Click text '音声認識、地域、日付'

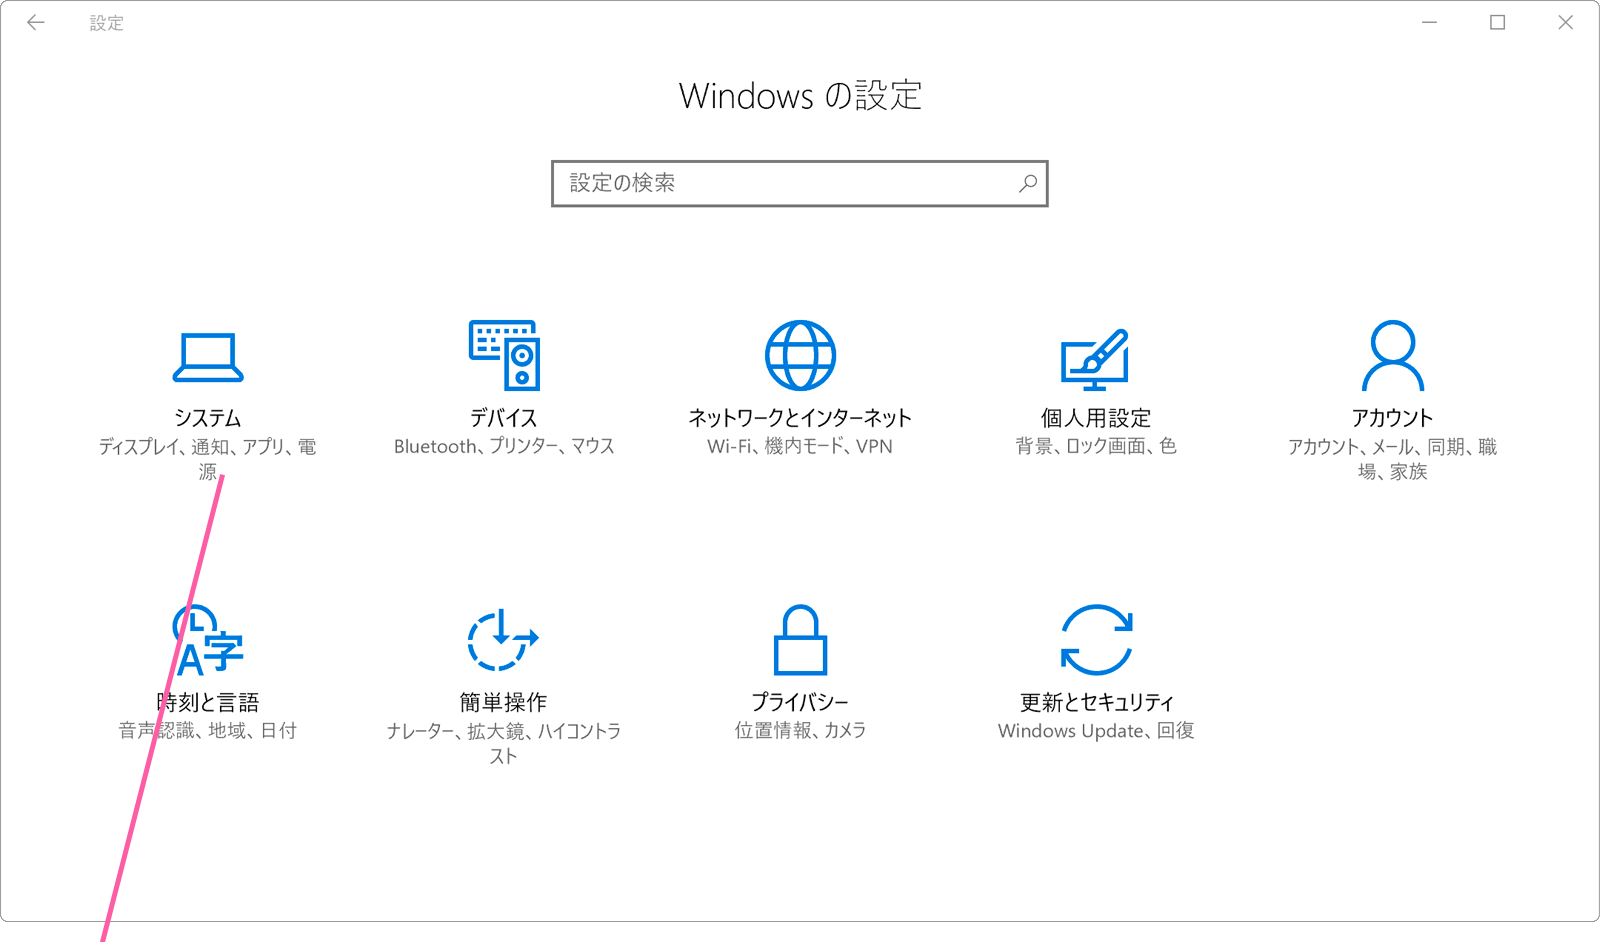point(208,731)
